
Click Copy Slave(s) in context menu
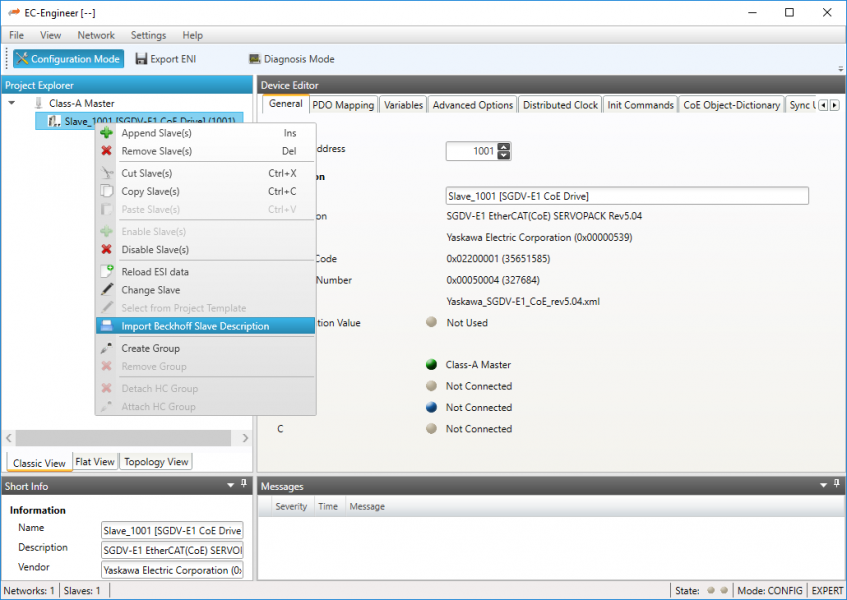point(150,191)
